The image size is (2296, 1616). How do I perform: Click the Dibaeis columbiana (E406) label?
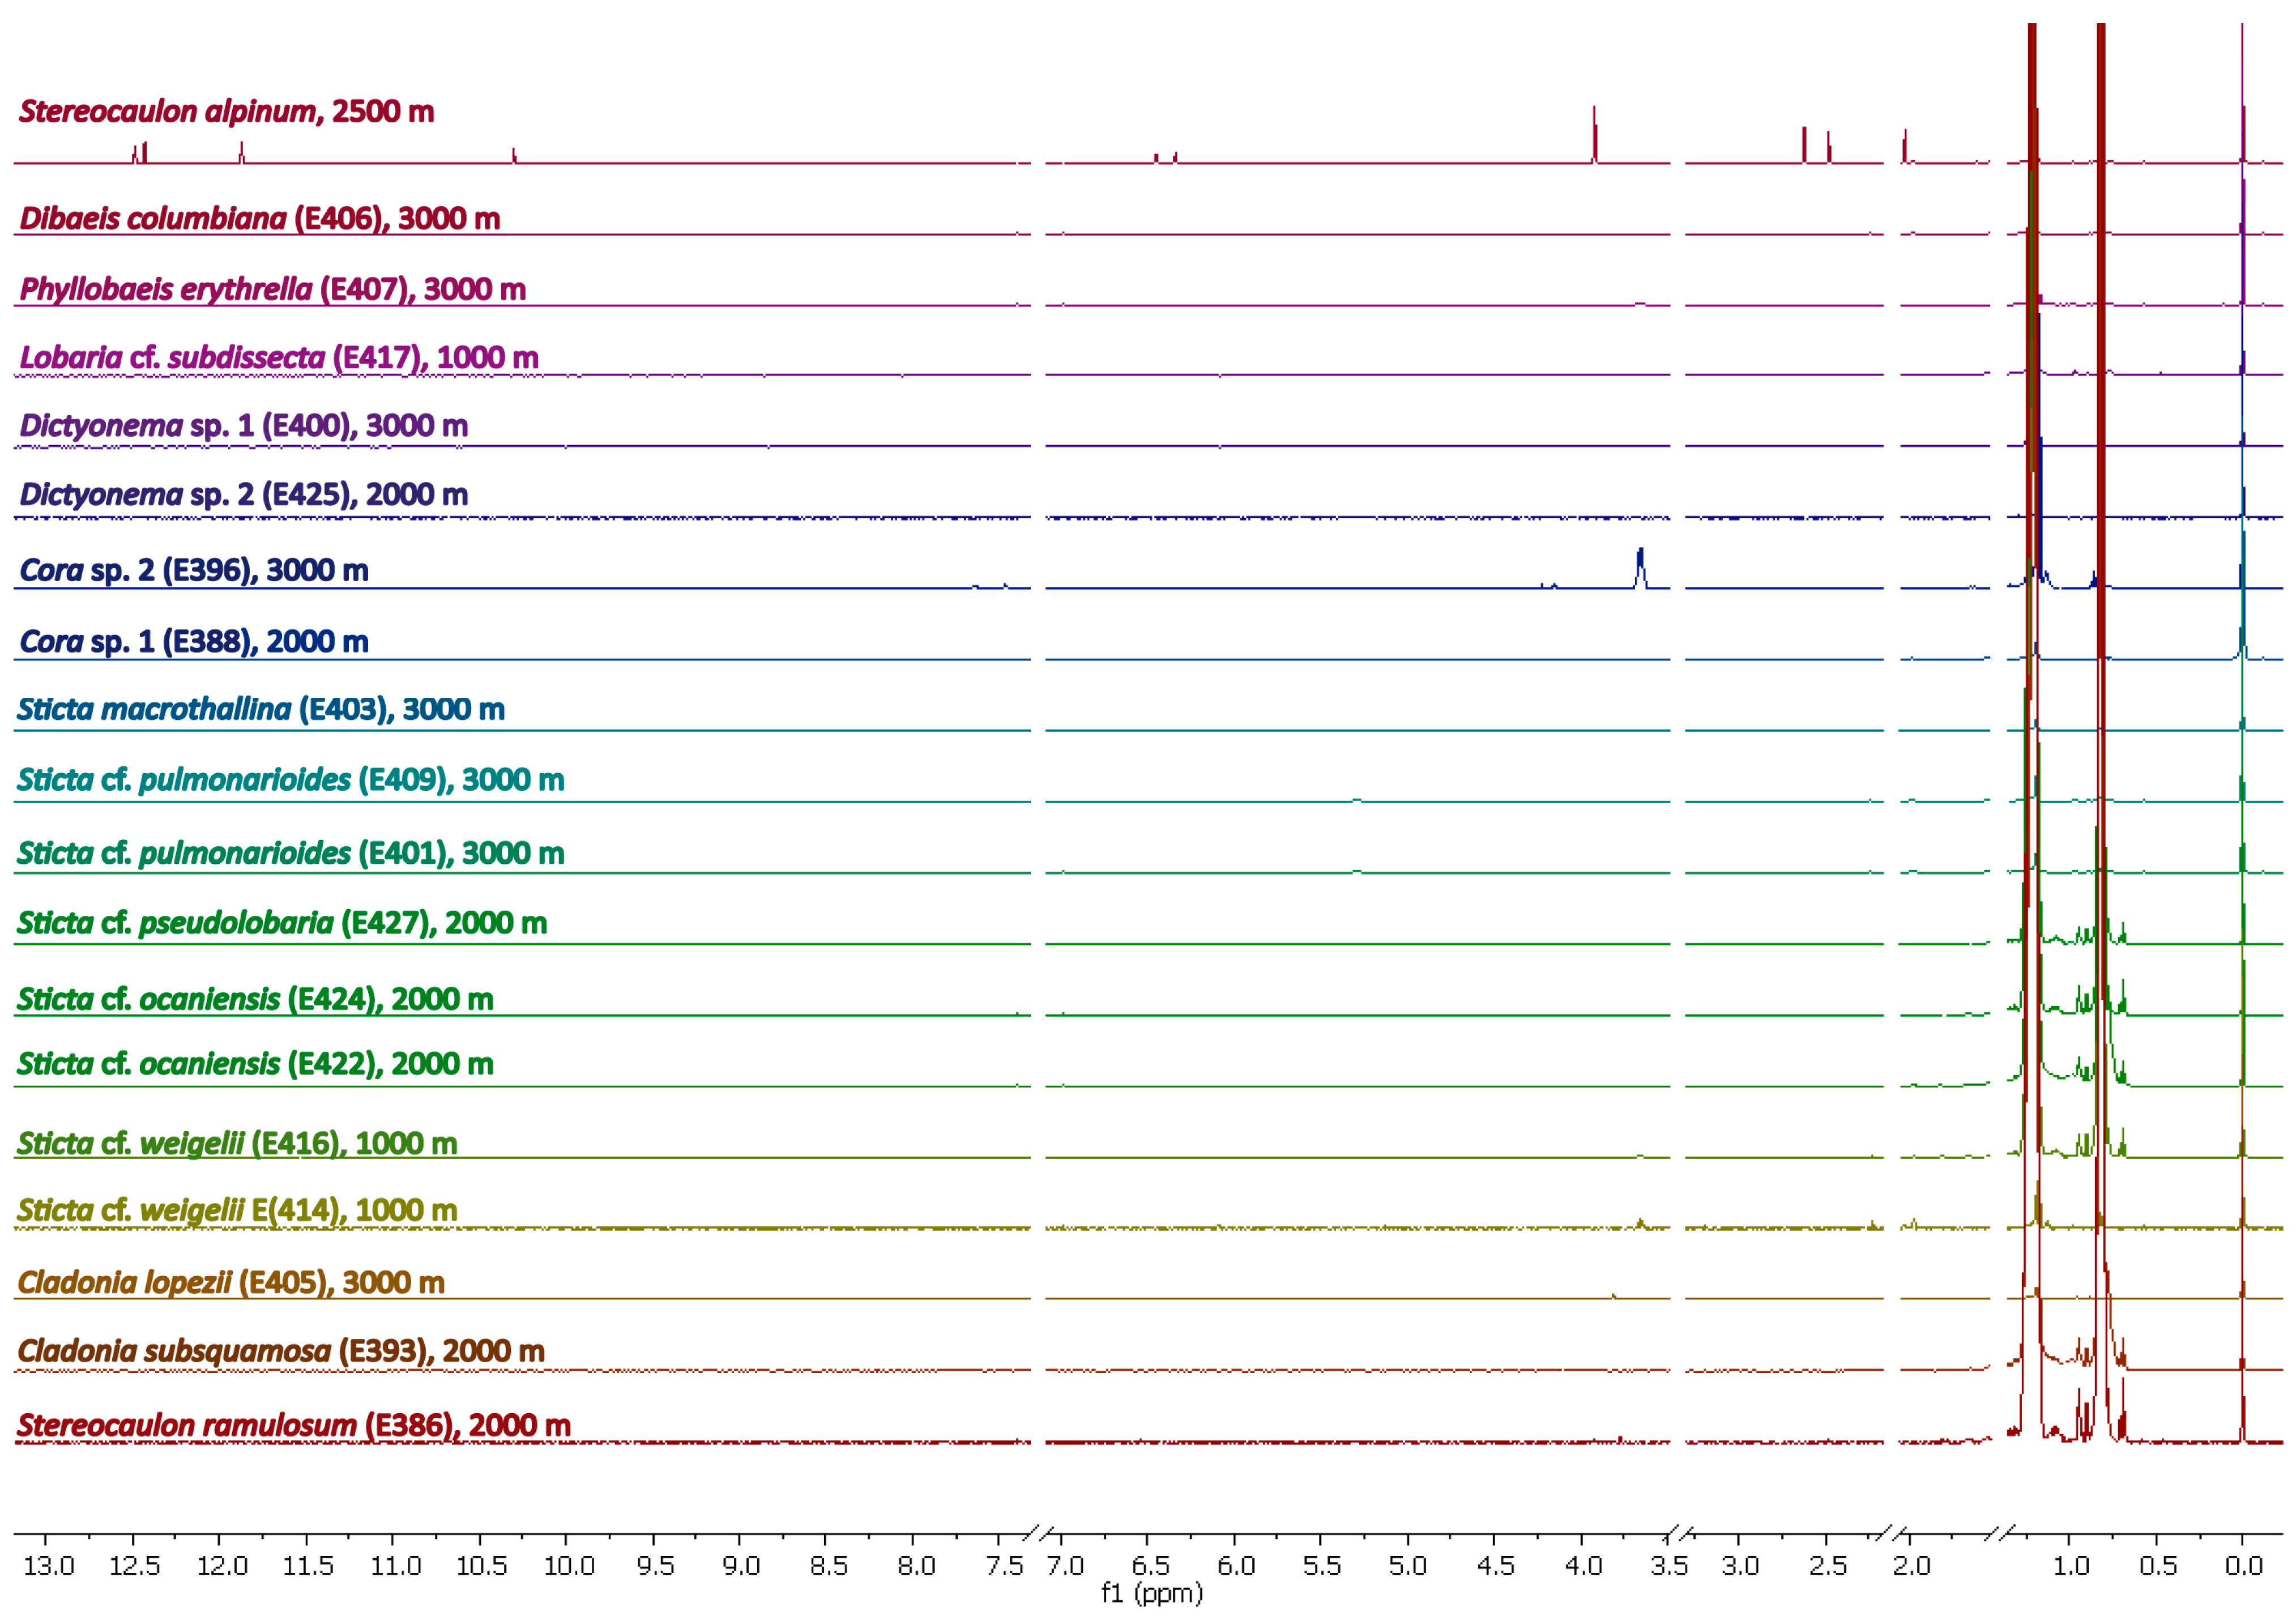pyautogui.click(x=260, y=219)
